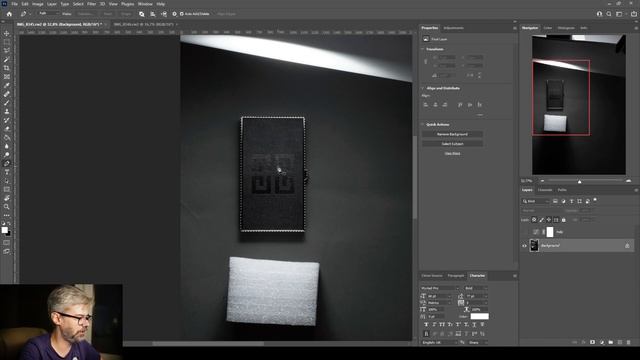Select the Hand tool

tap(7, 198)
